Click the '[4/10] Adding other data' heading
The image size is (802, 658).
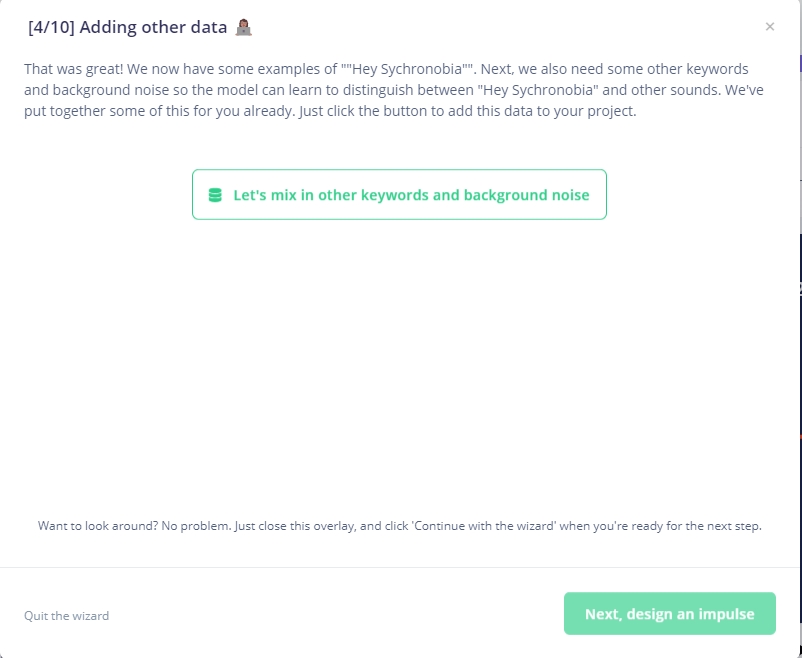point(130,27)
